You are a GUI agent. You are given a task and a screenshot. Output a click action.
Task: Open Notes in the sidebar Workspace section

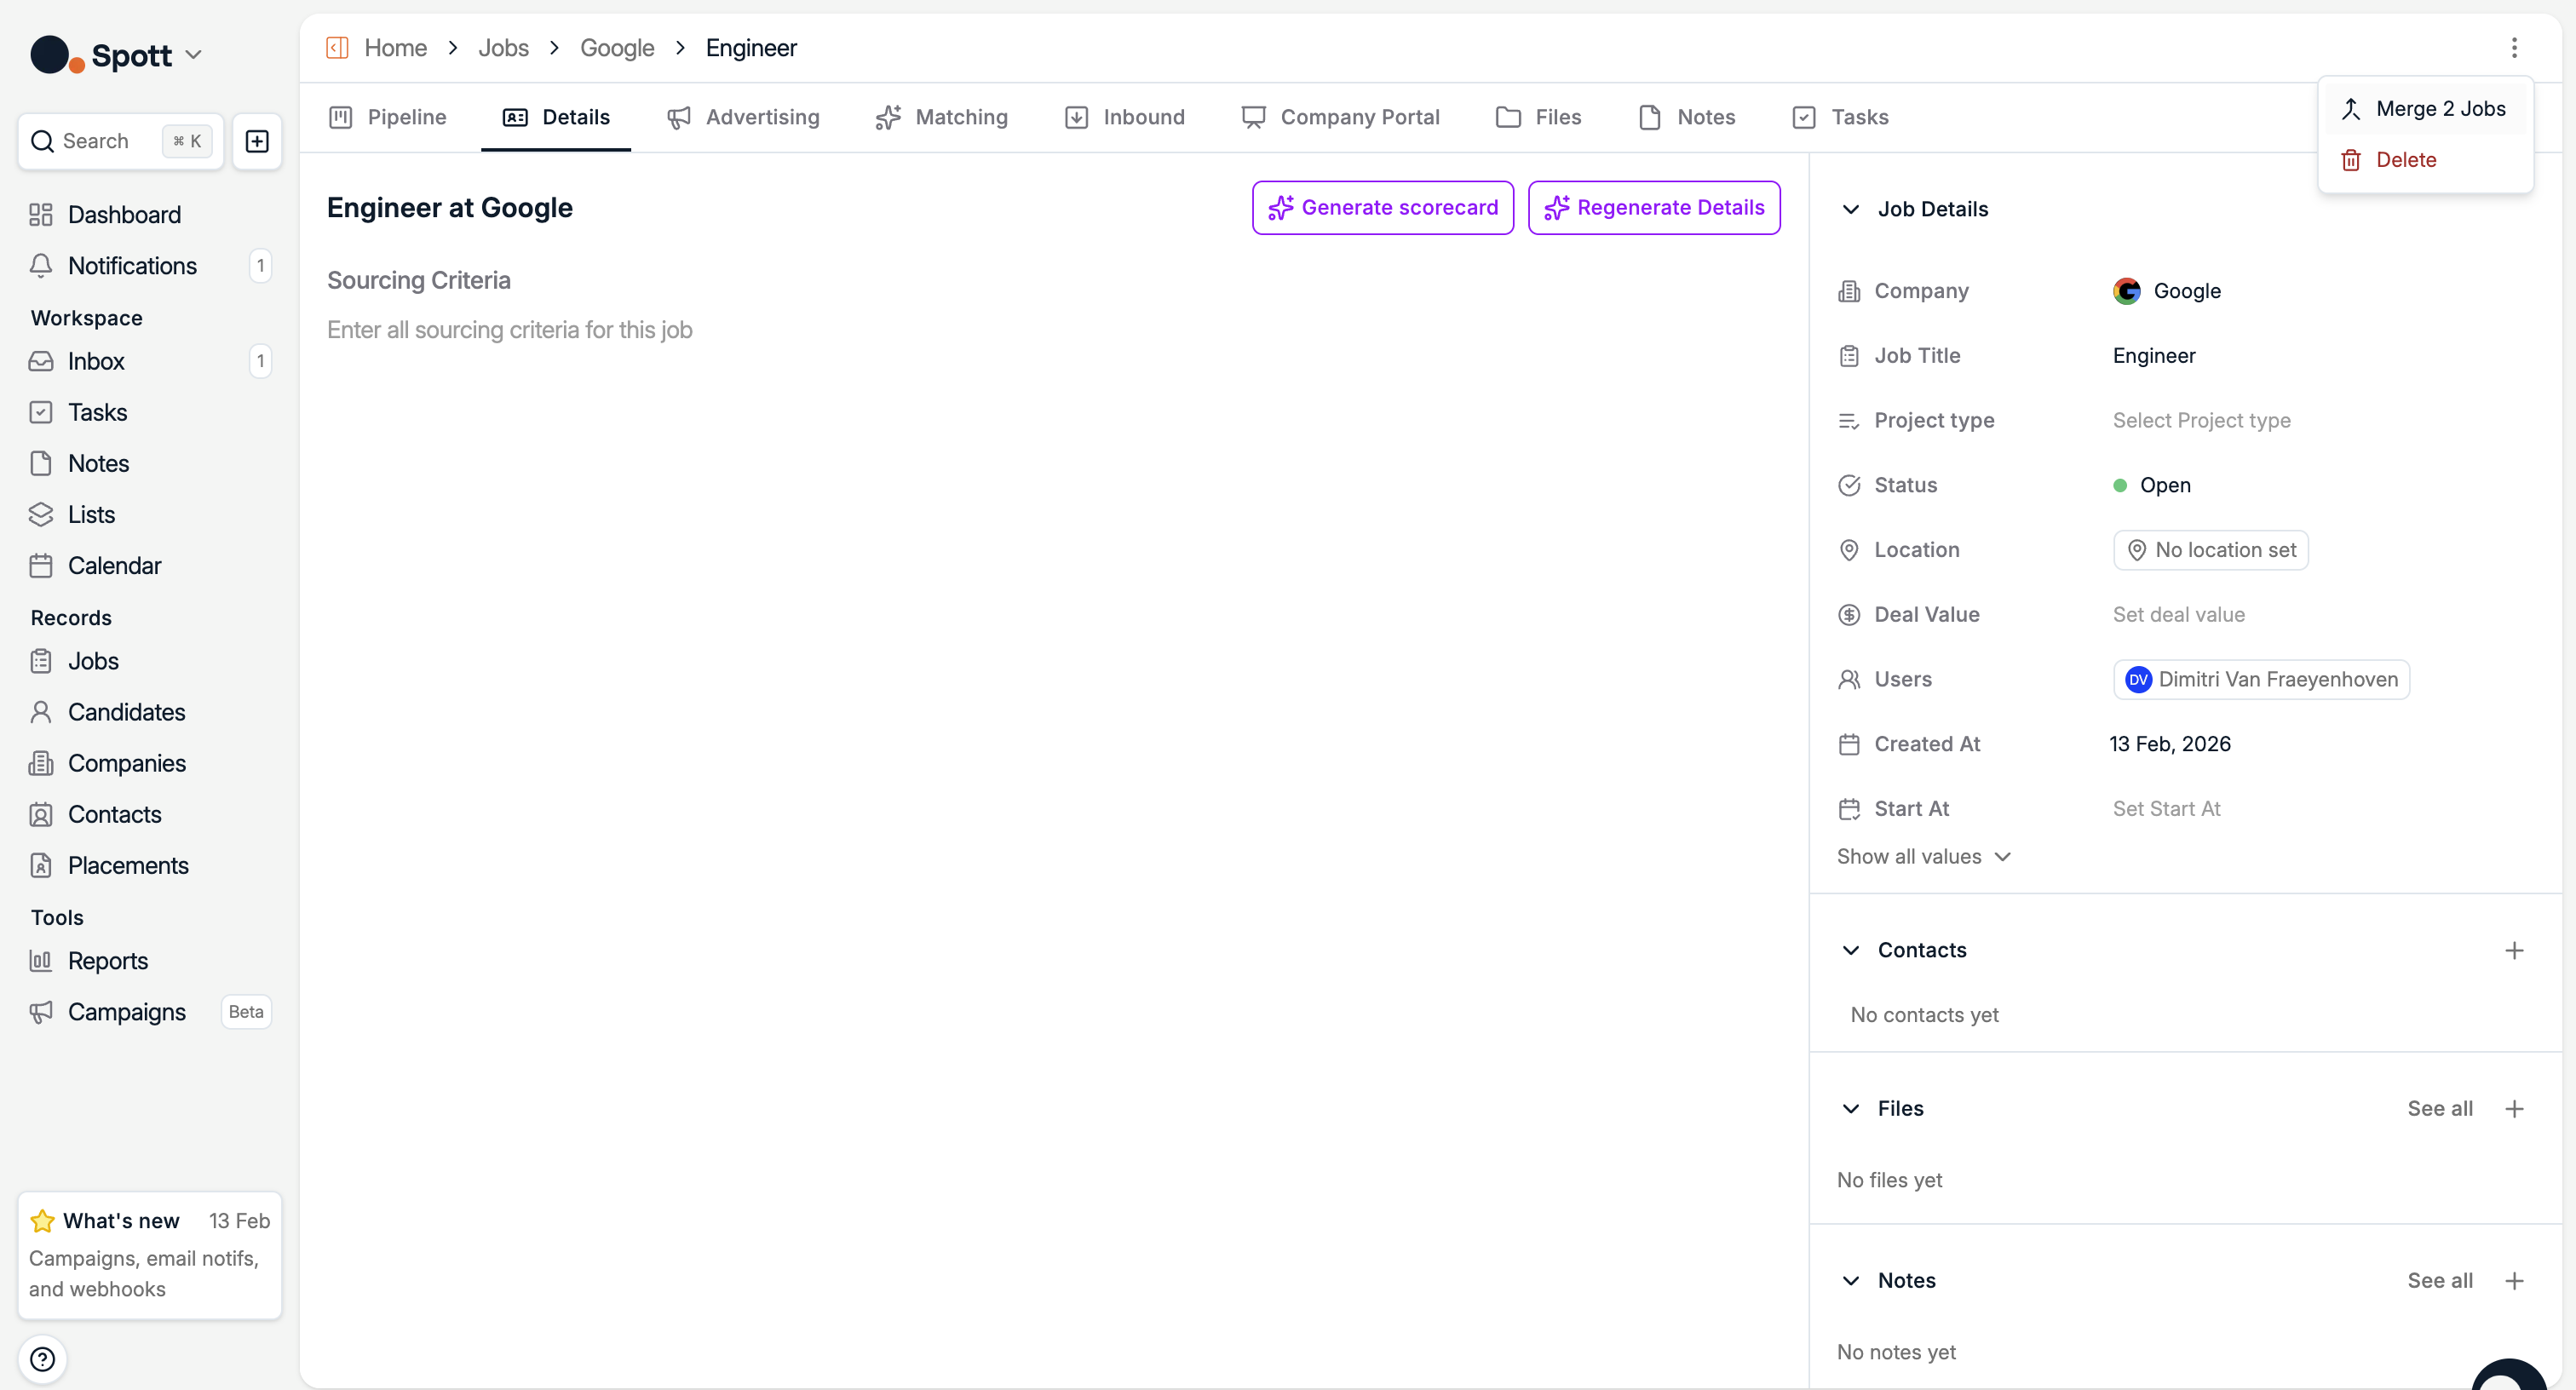(x=150, y=463)
